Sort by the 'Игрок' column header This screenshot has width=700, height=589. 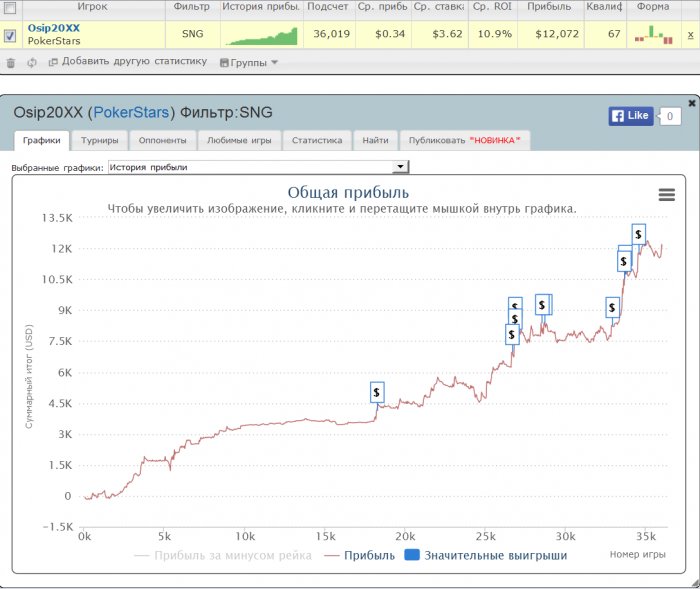[x=92, y=7]
